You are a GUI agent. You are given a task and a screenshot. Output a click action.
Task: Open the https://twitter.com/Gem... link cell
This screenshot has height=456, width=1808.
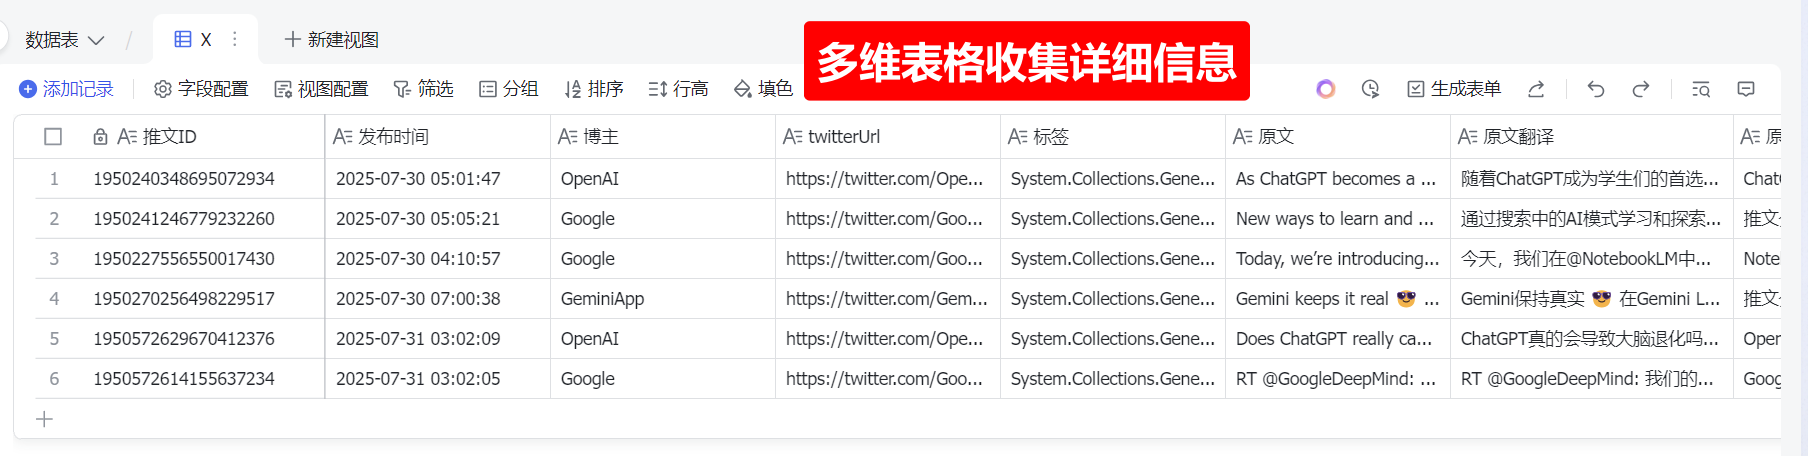[888, 299]
